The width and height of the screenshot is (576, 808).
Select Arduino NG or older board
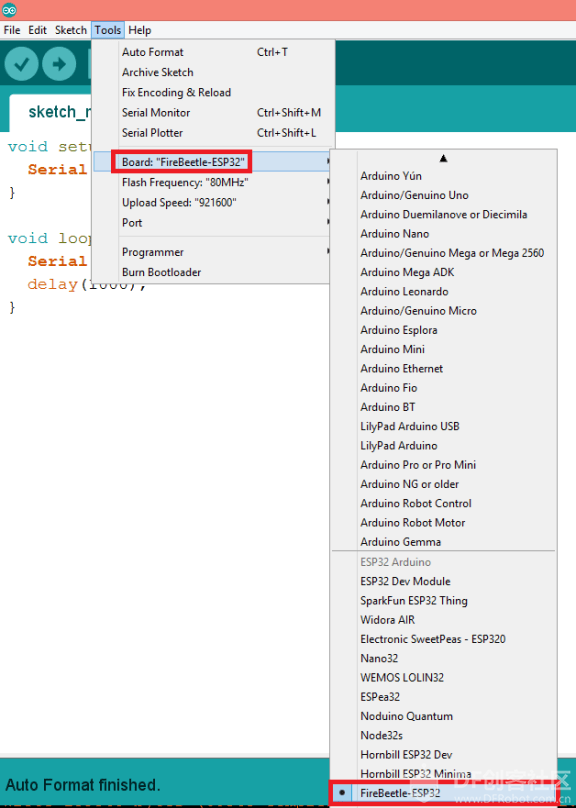pos(443,484)
